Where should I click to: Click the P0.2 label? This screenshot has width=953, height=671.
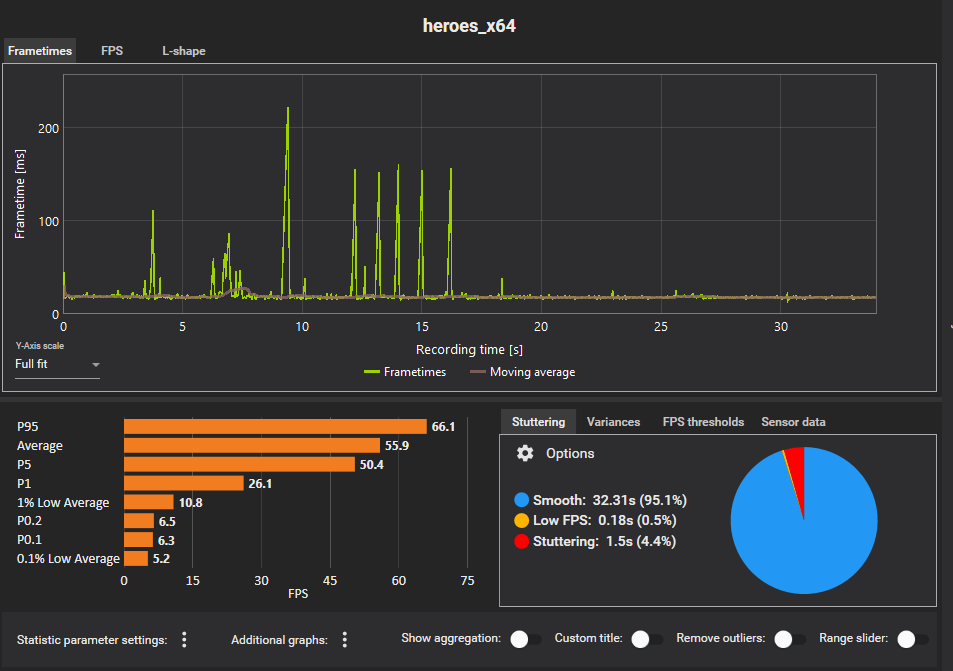pyautogui.click(x=30, y=521)
